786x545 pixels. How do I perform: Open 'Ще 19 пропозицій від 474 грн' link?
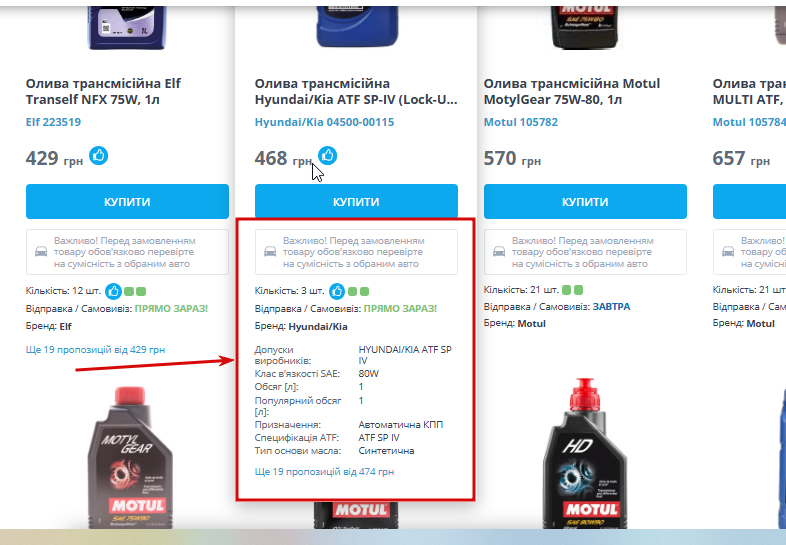(x=324, y=471)
